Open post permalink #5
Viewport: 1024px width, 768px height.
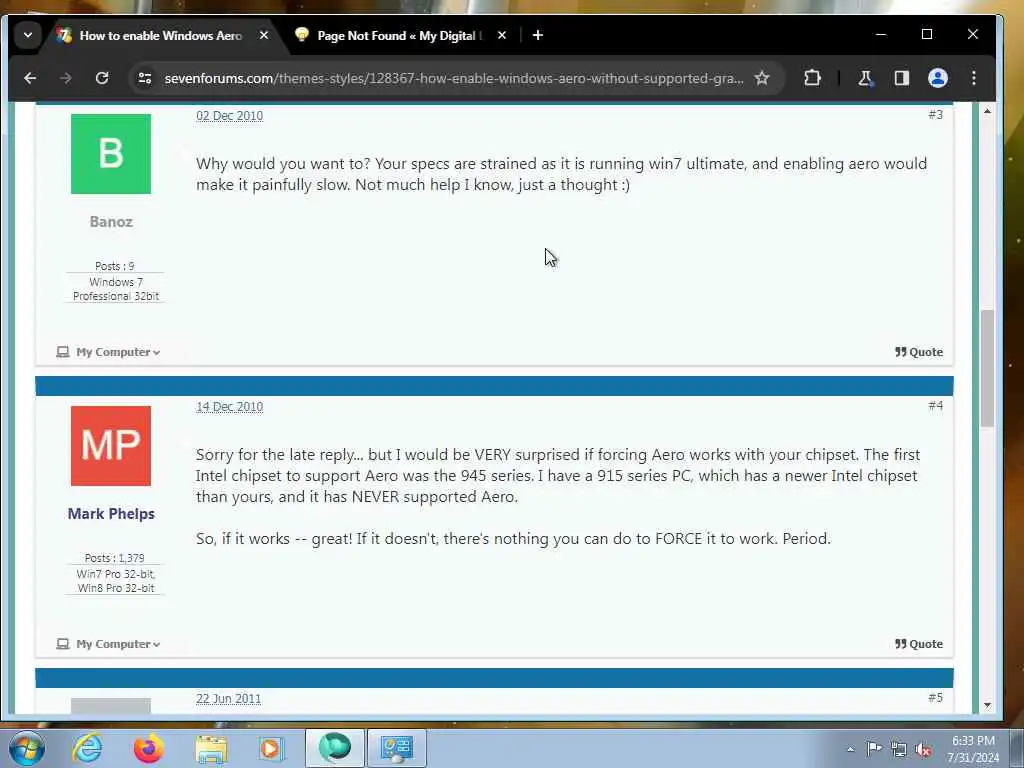coord(935,698)
